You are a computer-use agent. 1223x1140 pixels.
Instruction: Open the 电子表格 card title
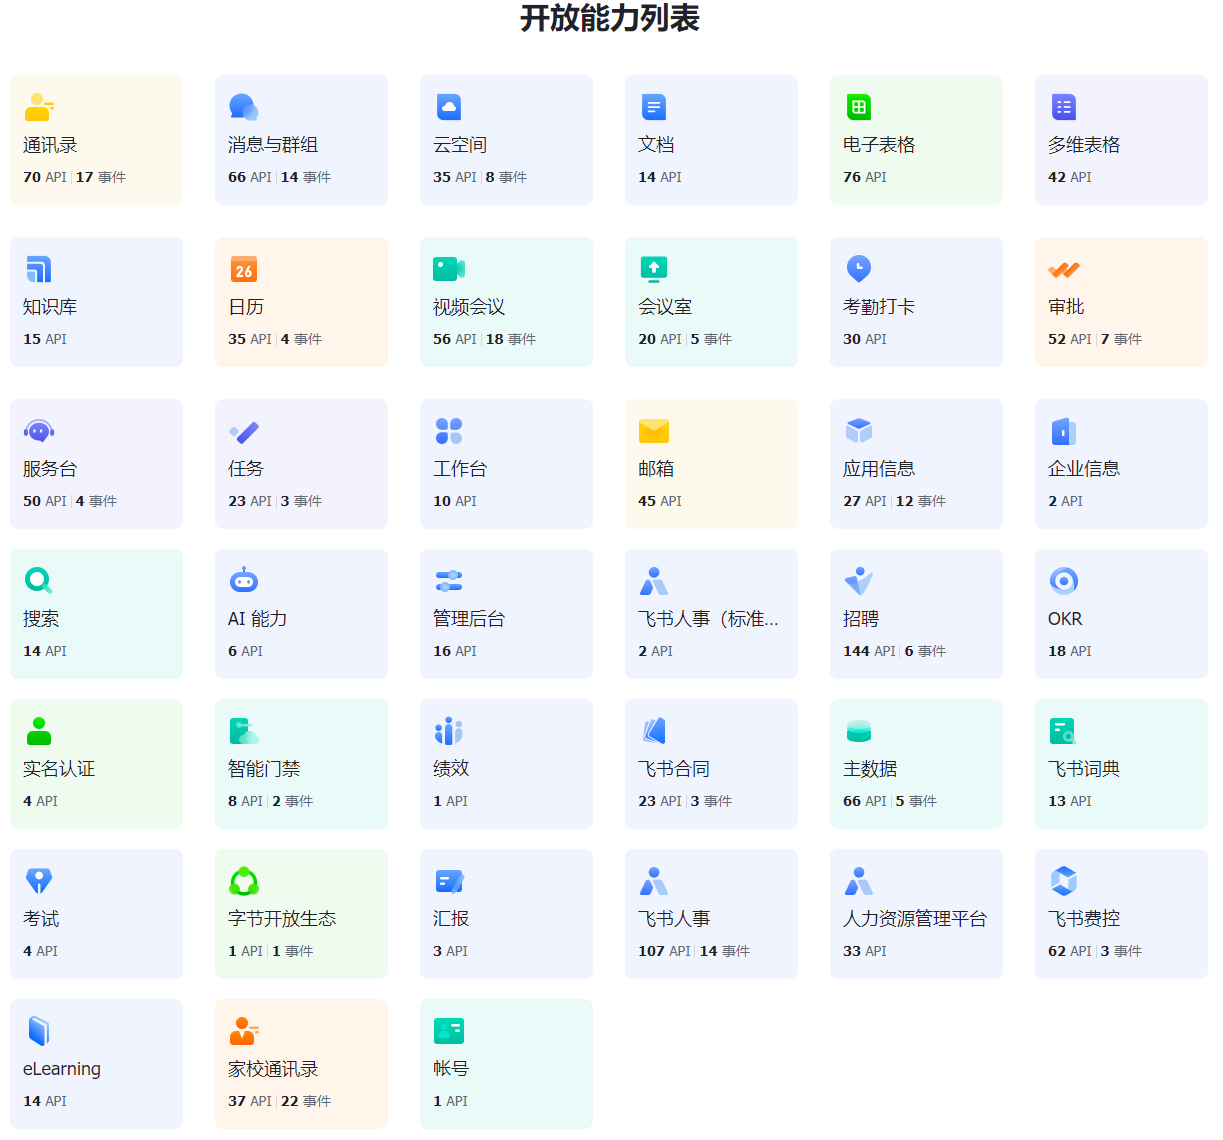coord(878,145)
